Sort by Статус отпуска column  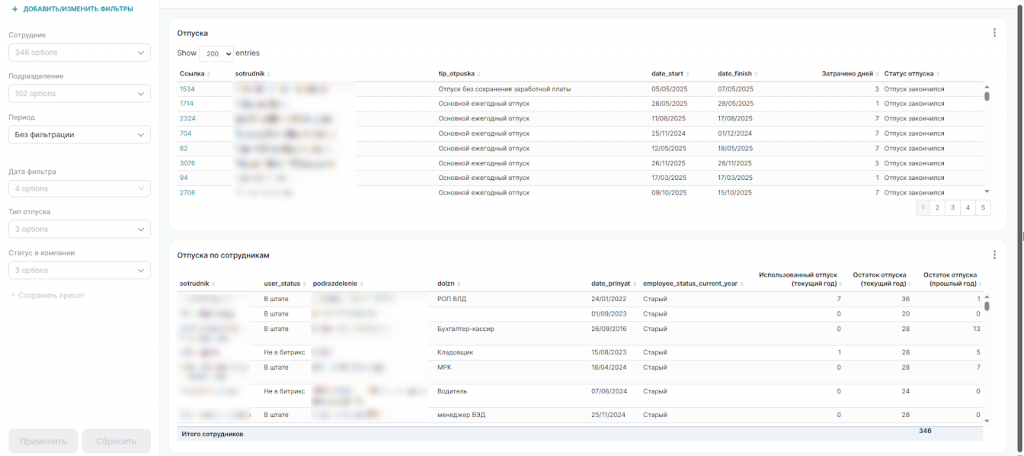(x=911, y=74)
